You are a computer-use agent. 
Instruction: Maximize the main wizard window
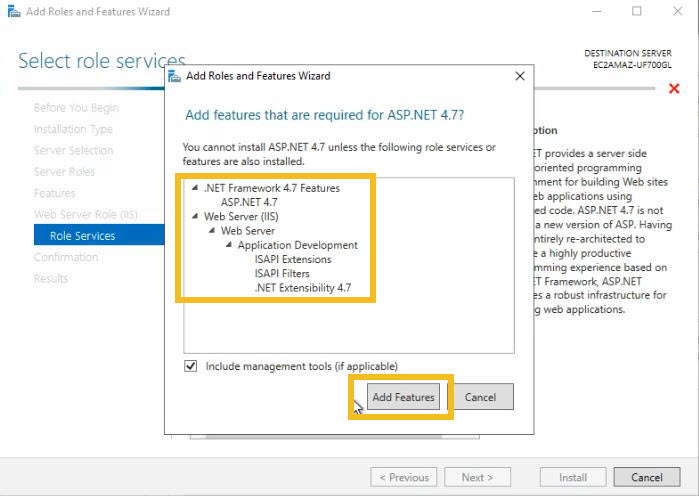point(637,11)
